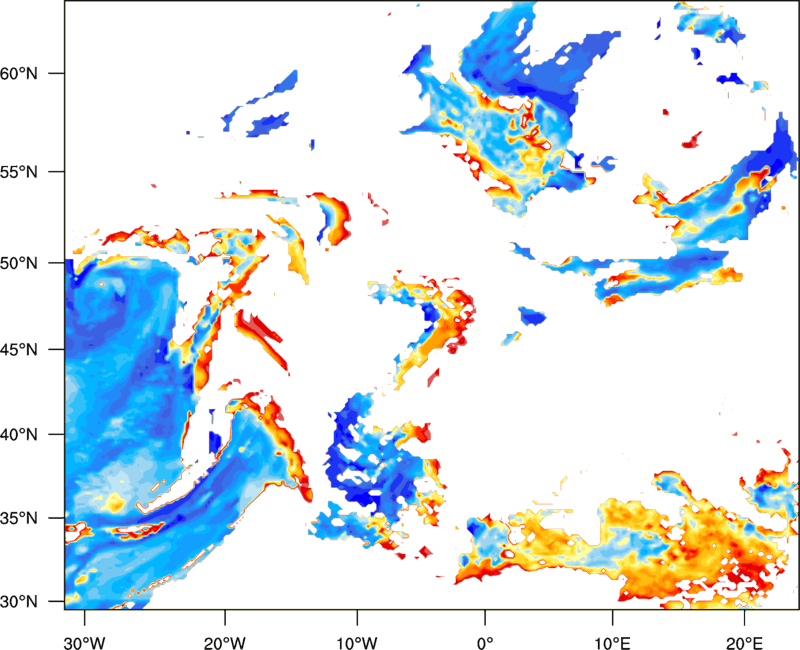
Task: Click the 20°E longitude label
Action: tap(744, 641)
